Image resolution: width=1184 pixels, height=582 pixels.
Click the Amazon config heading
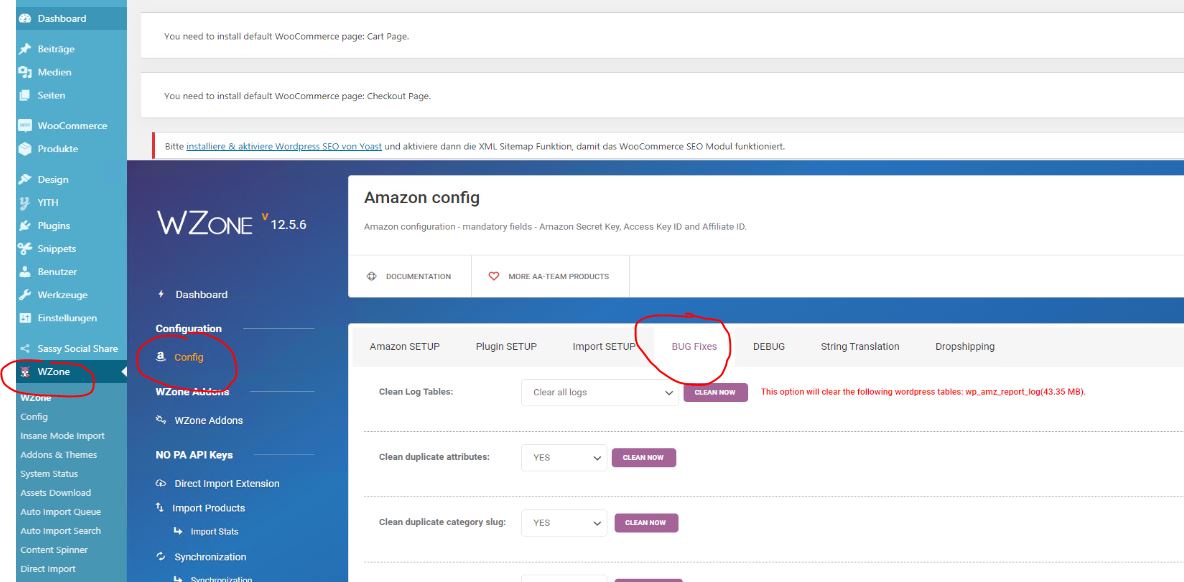click(422, 198)
